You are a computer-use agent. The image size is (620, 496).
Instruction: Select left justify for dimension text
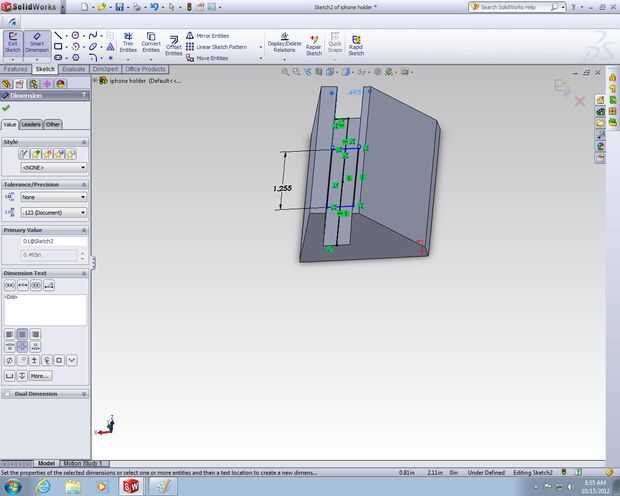[9, 334]
